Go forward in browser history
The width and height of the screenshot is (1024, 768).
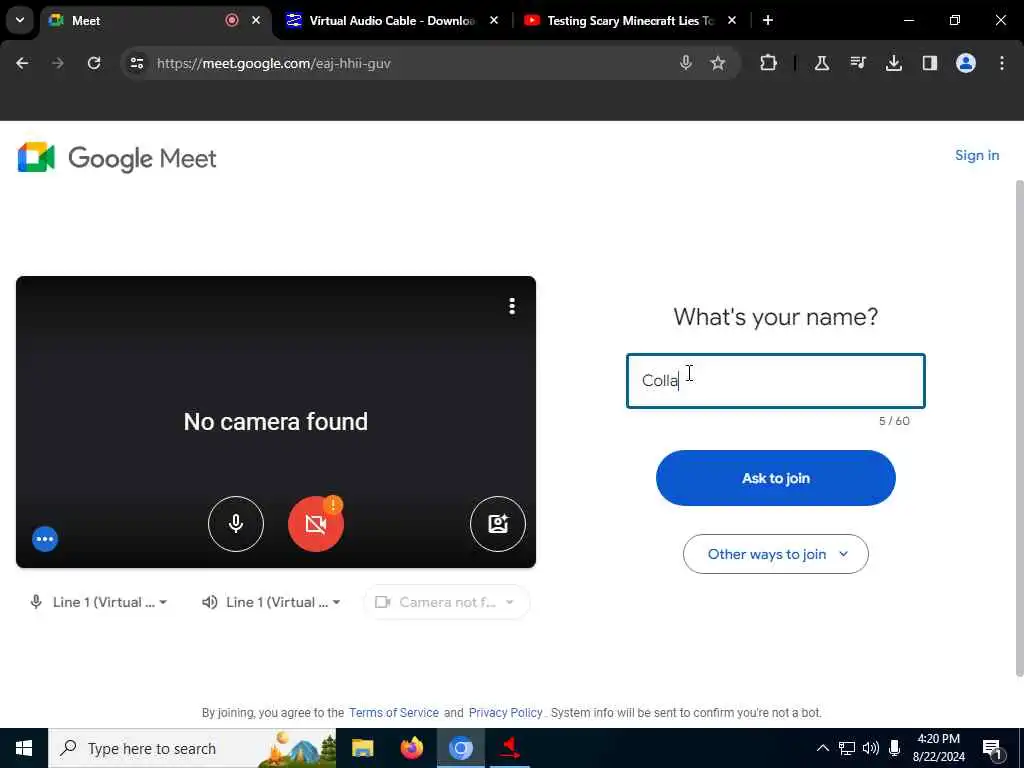click(x=57, y=63)
